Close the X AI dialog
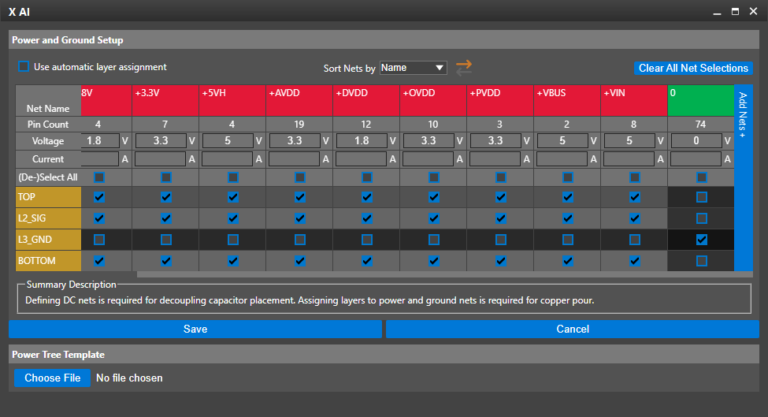768x417 pixels. [x=753, y=12]
